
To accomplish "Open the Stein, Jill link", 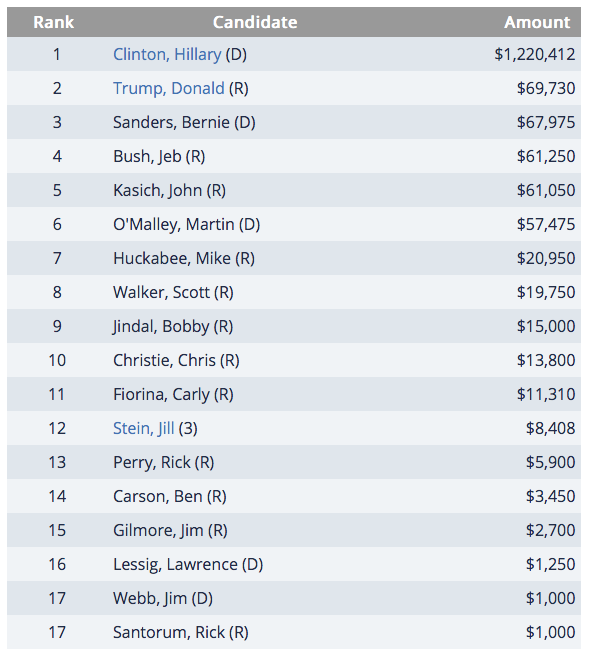I will 143,428.
